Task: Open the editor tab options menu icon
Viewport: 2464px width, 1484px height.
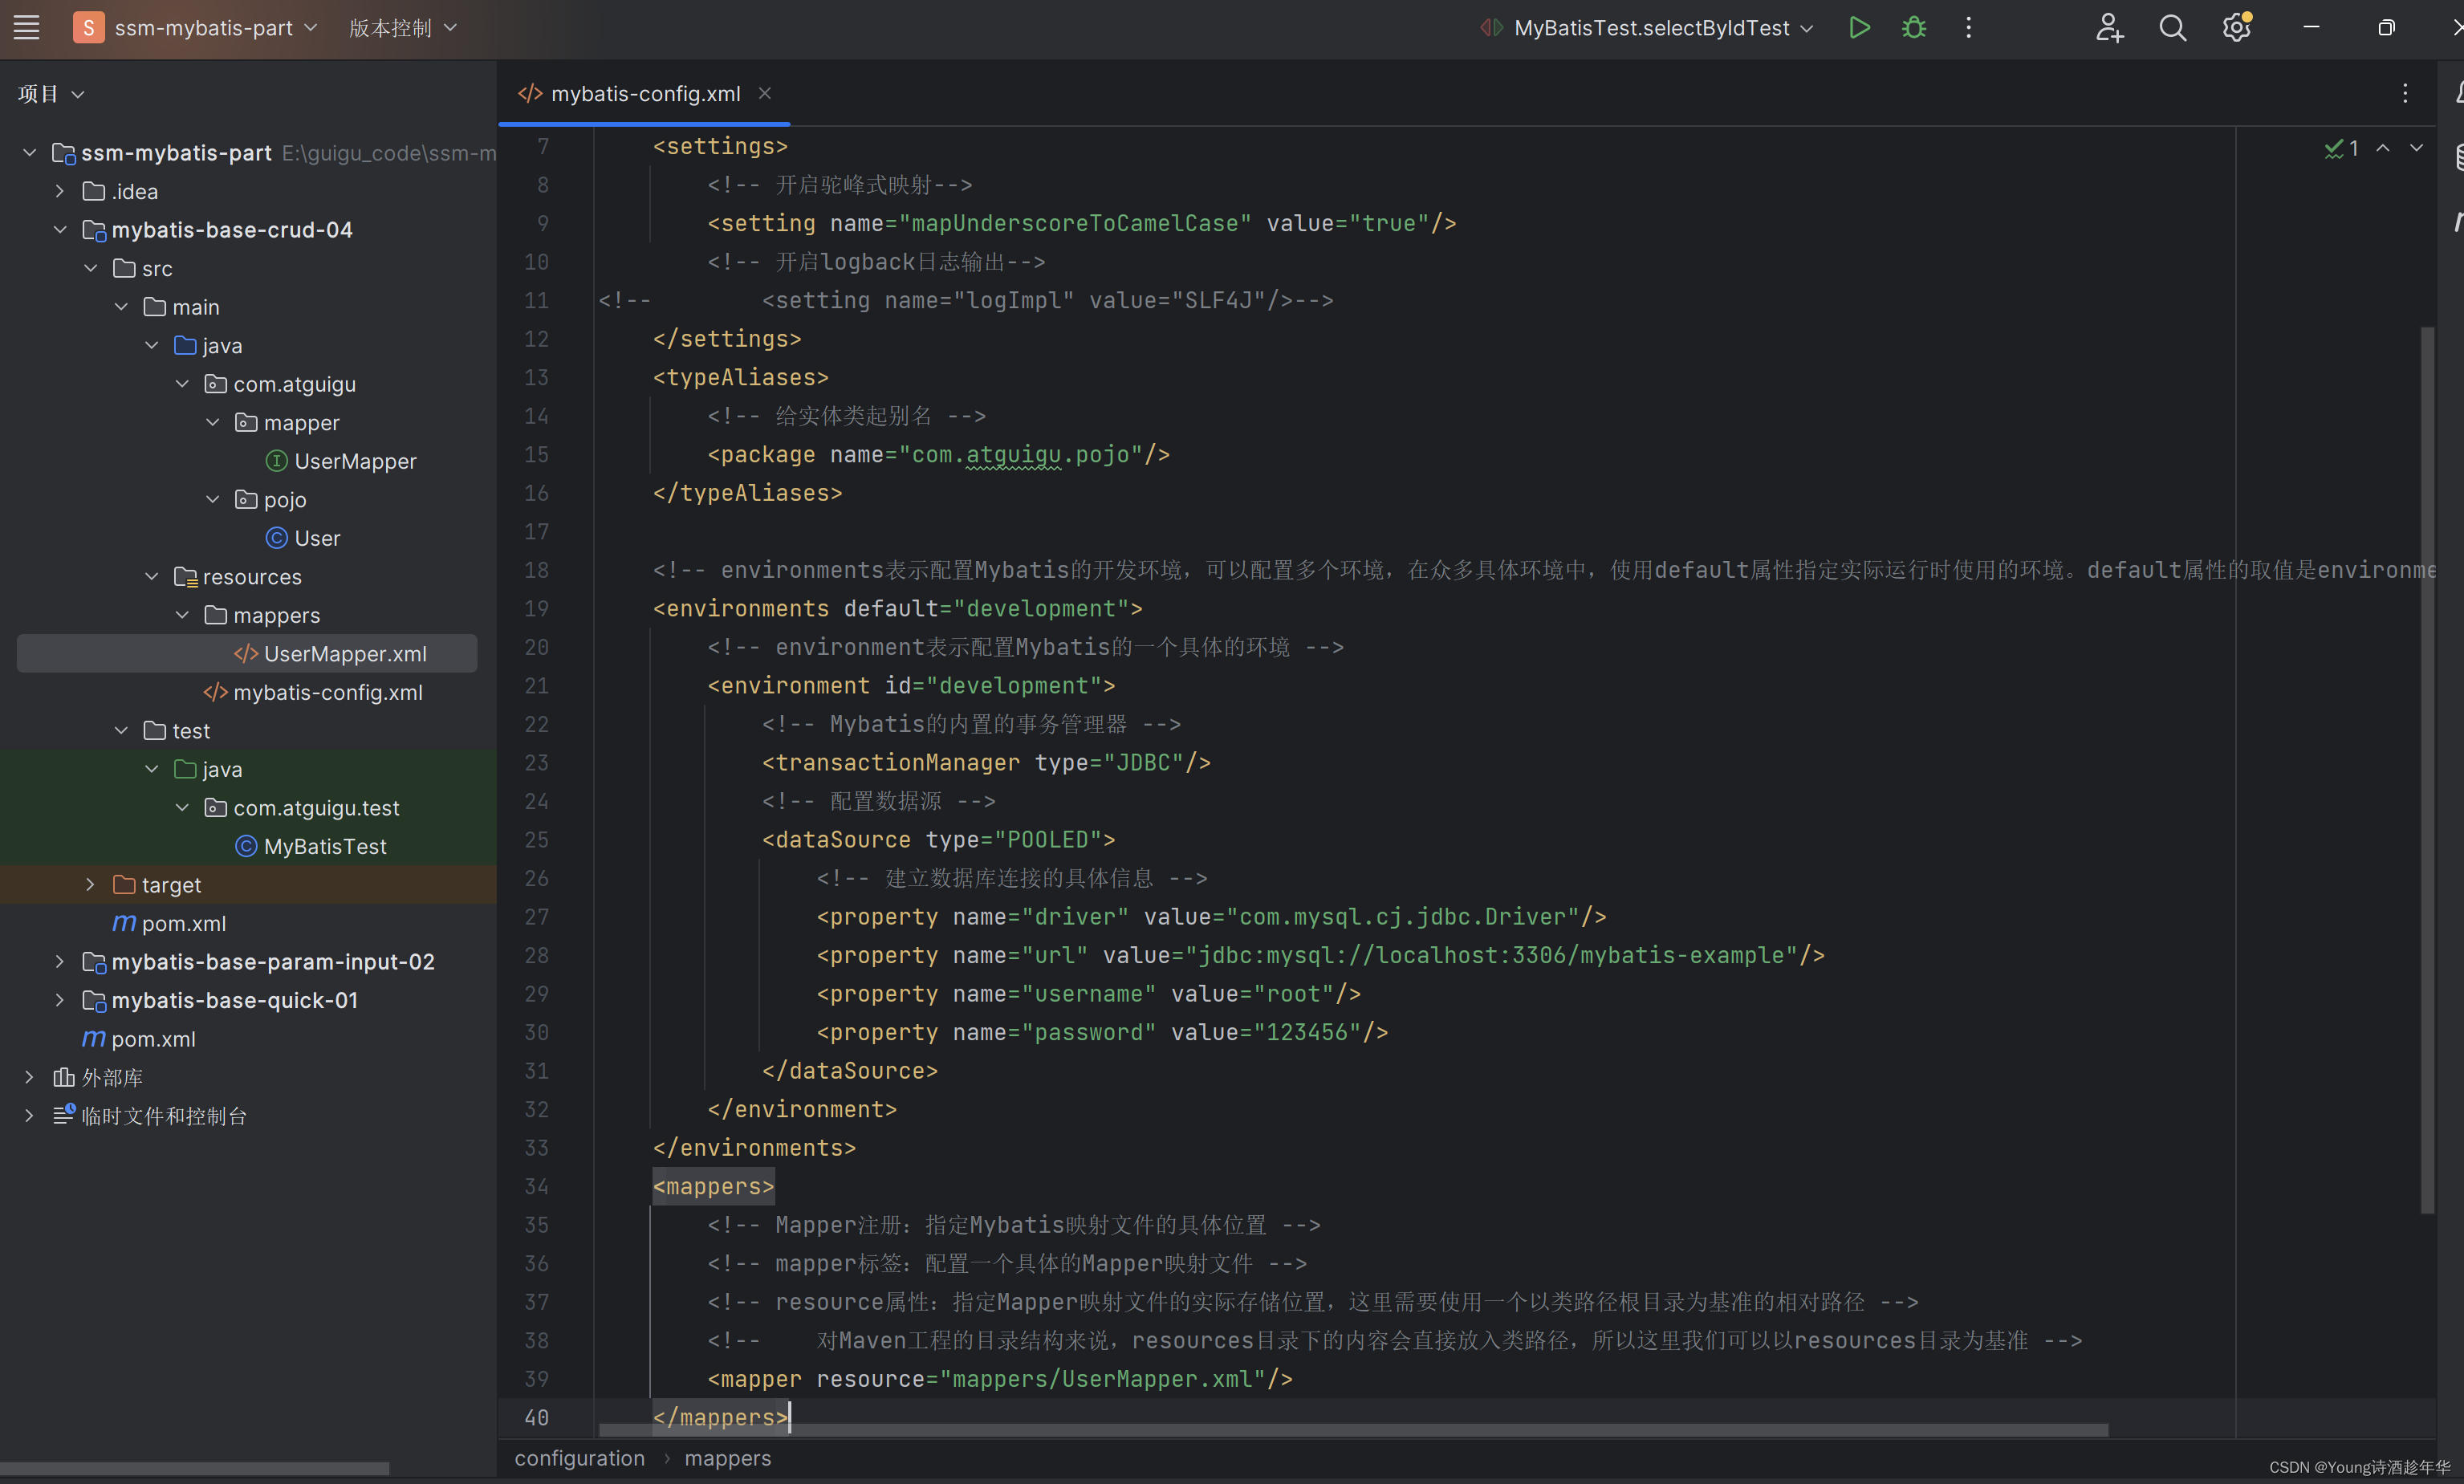Action: (2405, 93)
